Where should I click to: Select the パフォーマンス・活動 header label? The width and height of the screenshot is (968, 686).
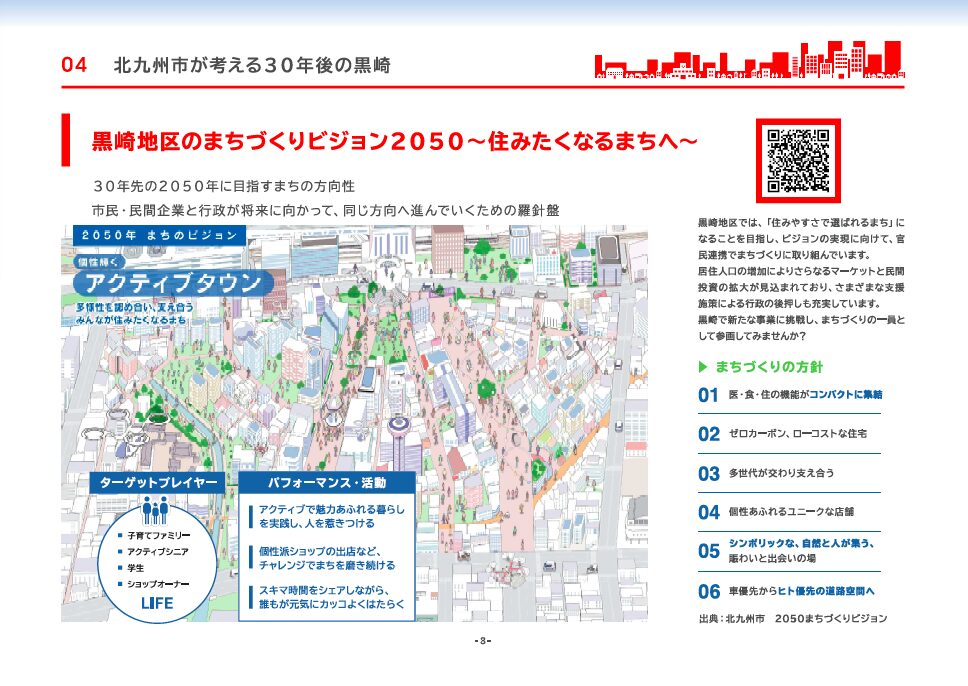(326, 483)
